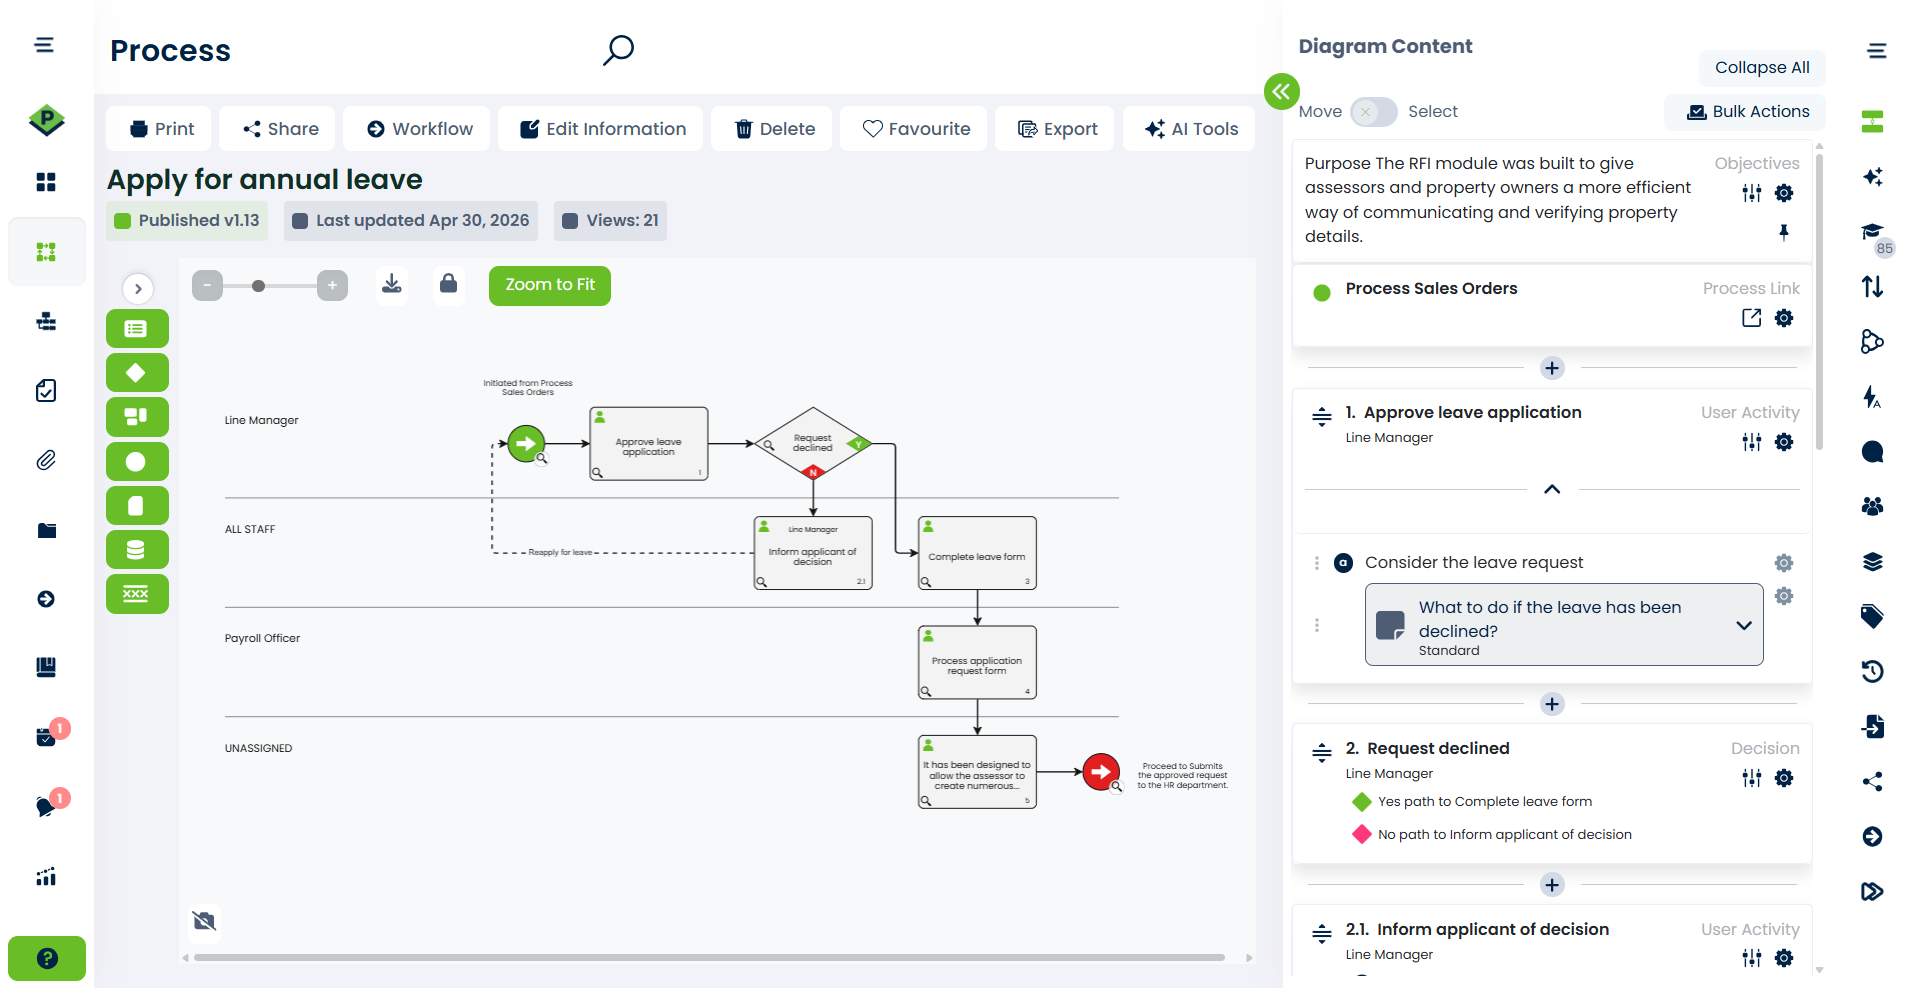Open the dashboard grid icon in sidebar

pyautogui.click(x=46, y=182)
